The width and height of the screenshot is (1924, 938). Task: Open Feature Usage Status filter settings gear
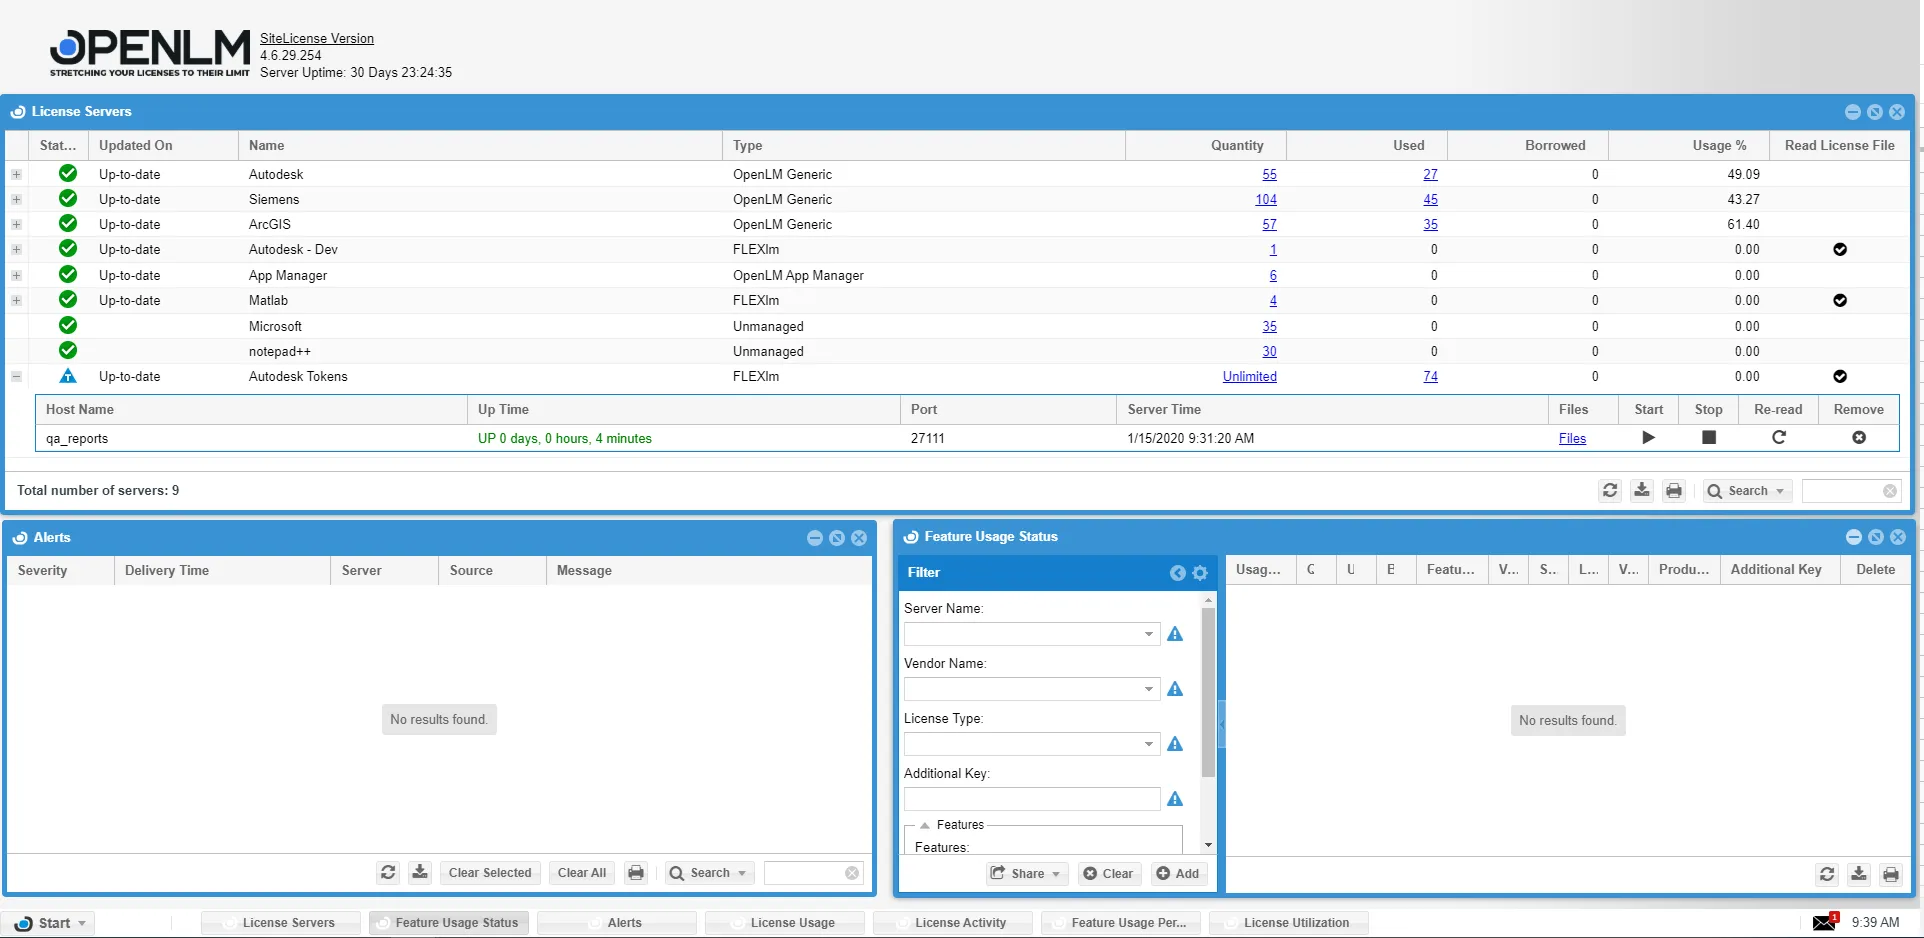[x=1200, y=573]
